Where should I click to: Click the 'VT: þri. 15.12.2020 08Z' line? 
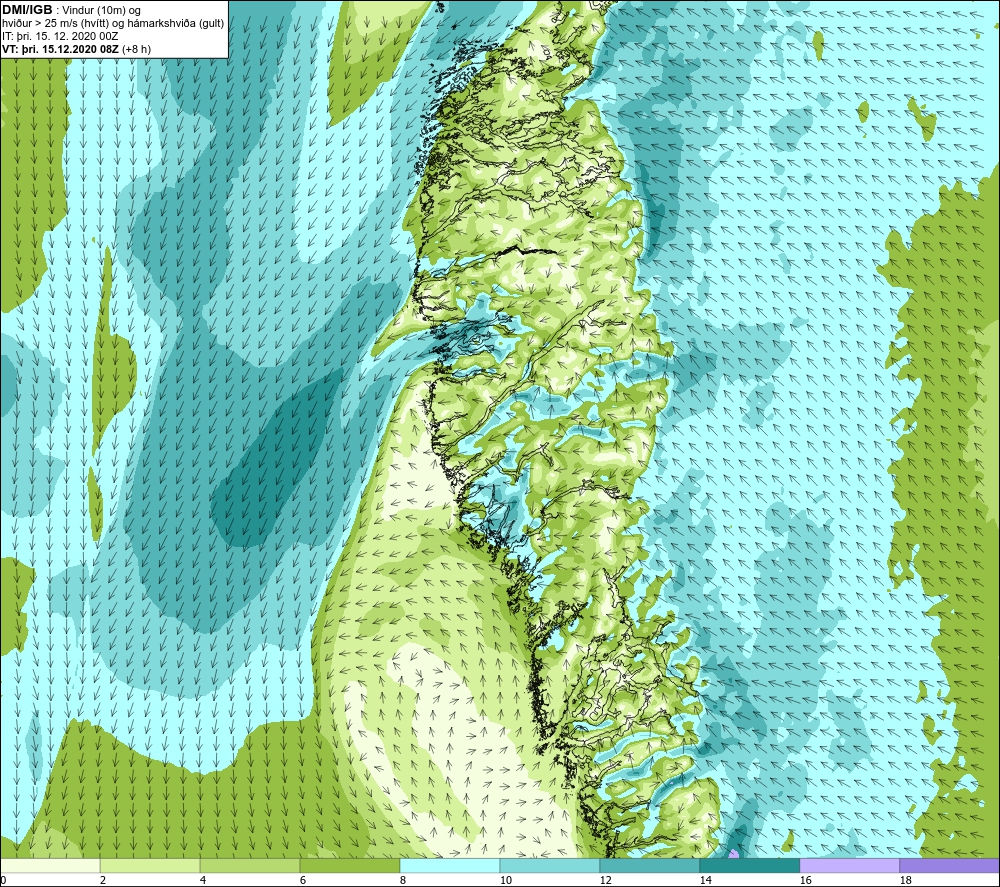(x=77, y=48)
